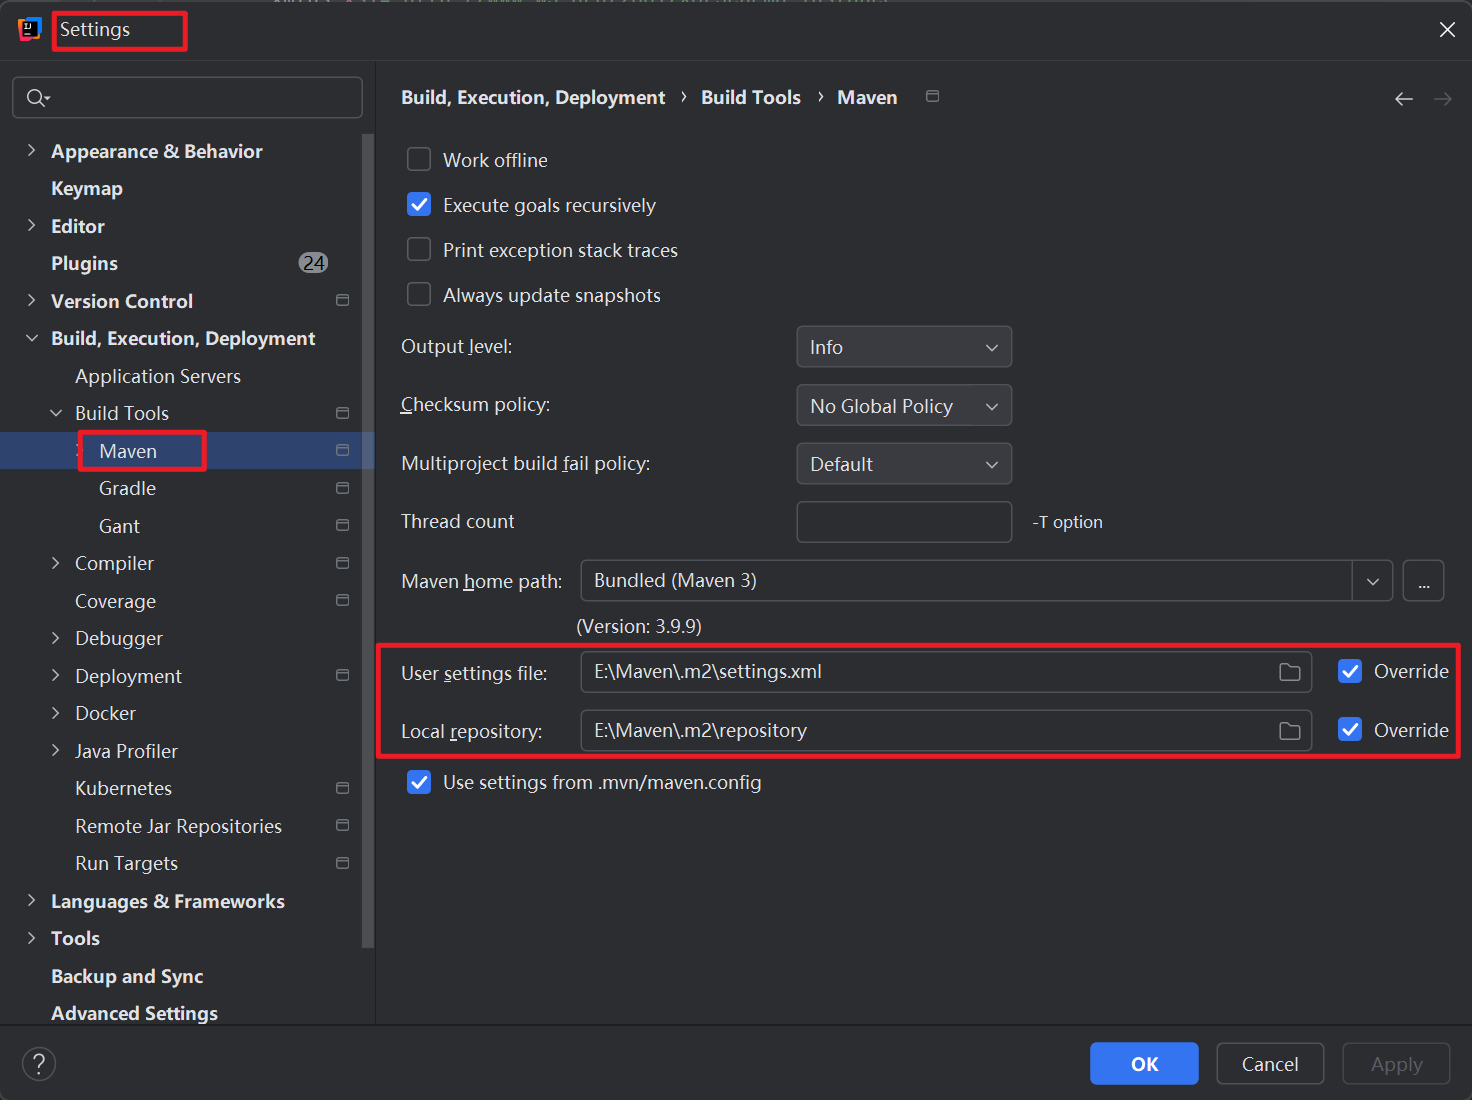Expand the Docker node
This screenshot has height=1100, width=1472.
click(x=55, y=713)
